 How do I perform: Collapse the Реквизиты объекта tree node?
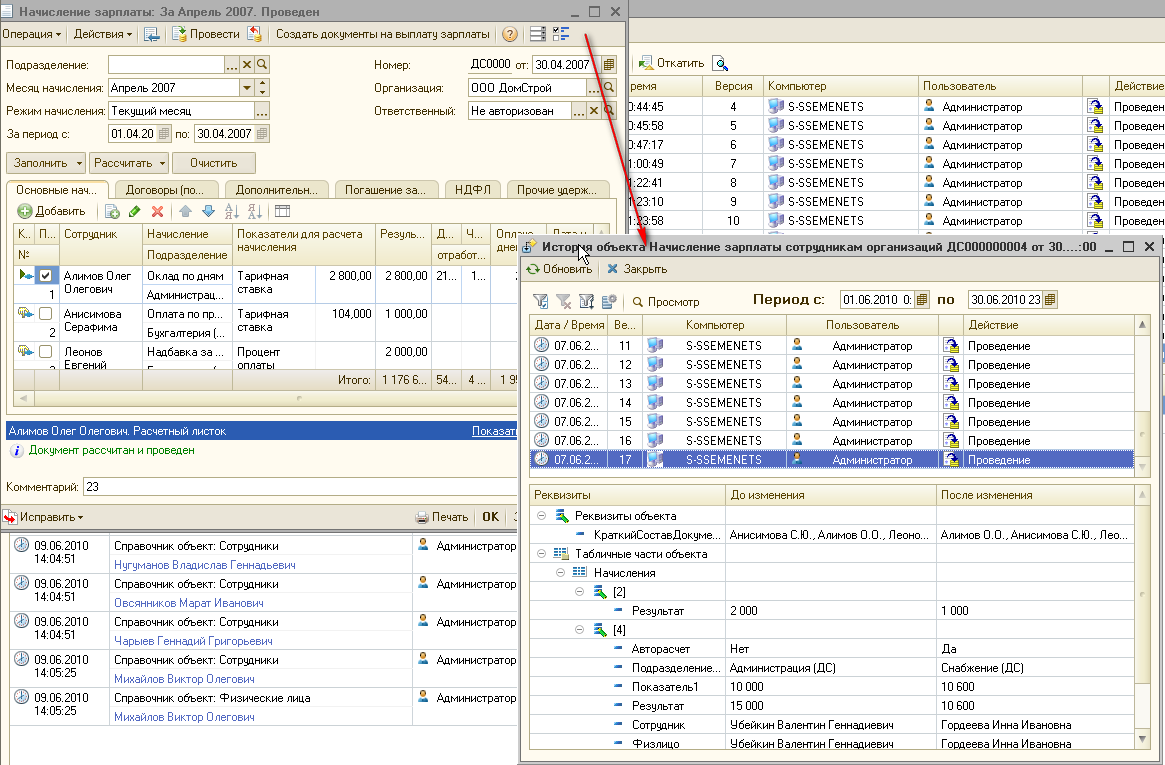pos(541,516)
